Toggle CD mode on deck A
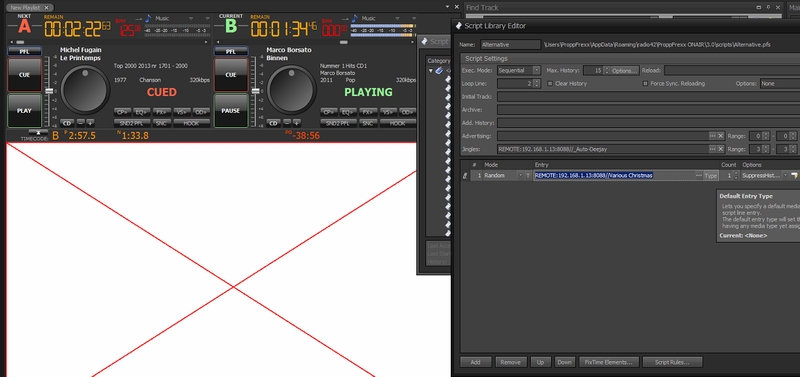 pos(67,123)
